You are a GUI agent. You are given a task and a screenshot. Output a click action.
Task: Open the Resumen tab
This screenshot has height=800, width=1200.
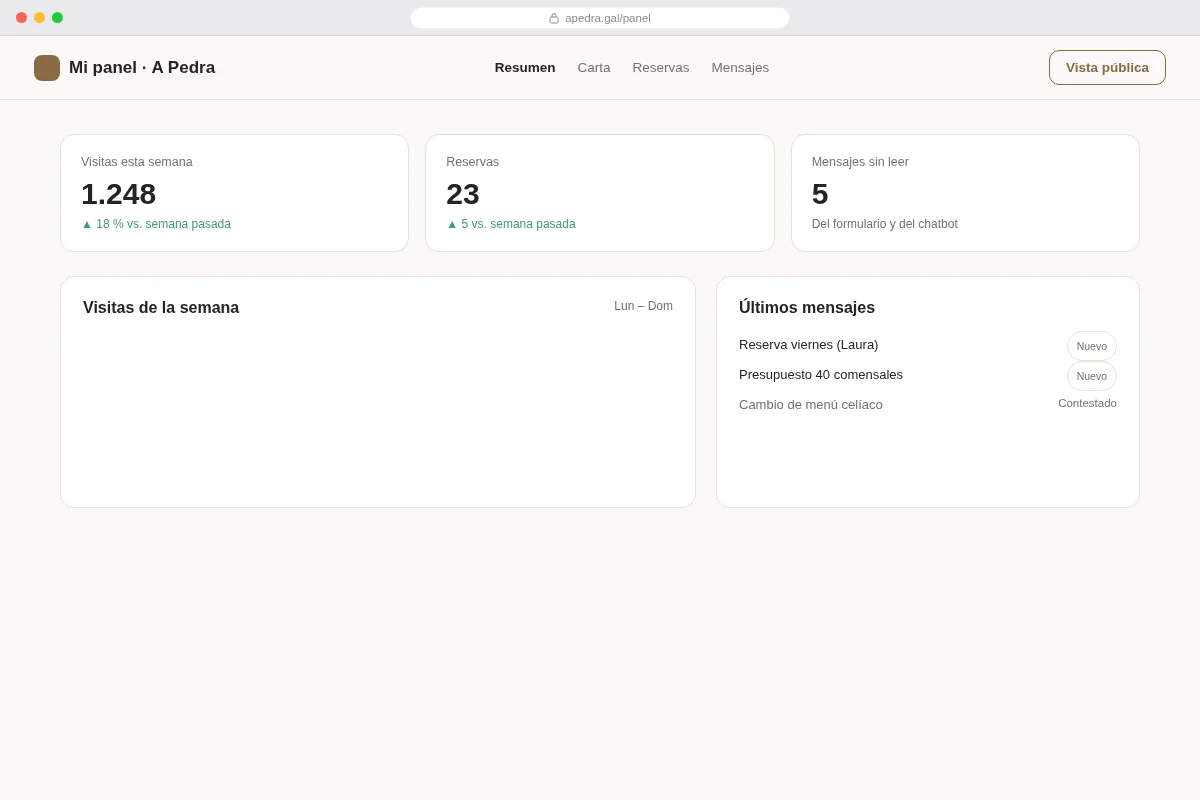[x=525, y=68]
